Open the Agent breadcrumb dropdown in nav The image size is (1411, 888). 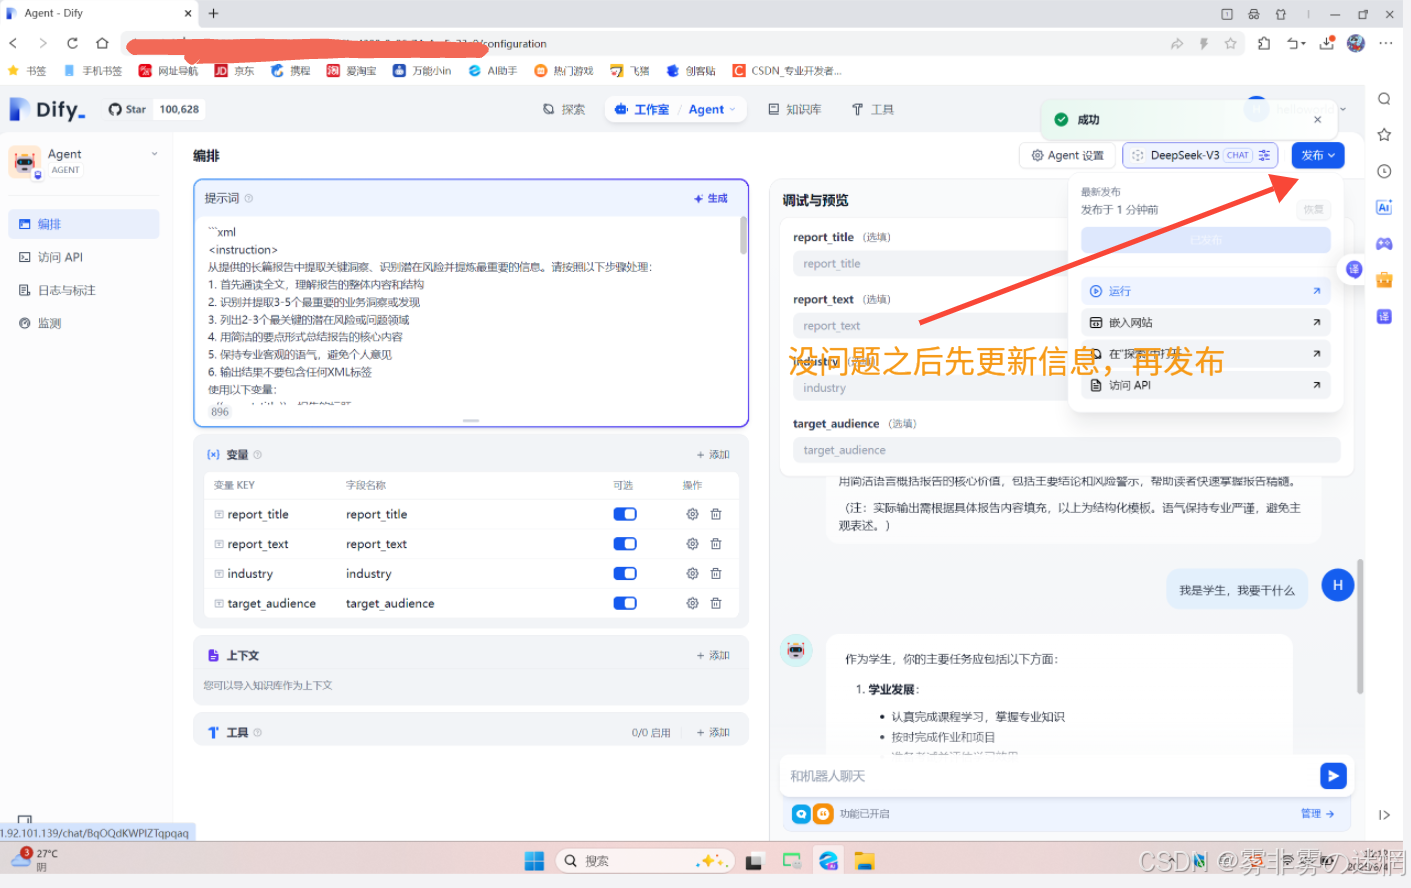pyautogui.click(x=712, y=109)
